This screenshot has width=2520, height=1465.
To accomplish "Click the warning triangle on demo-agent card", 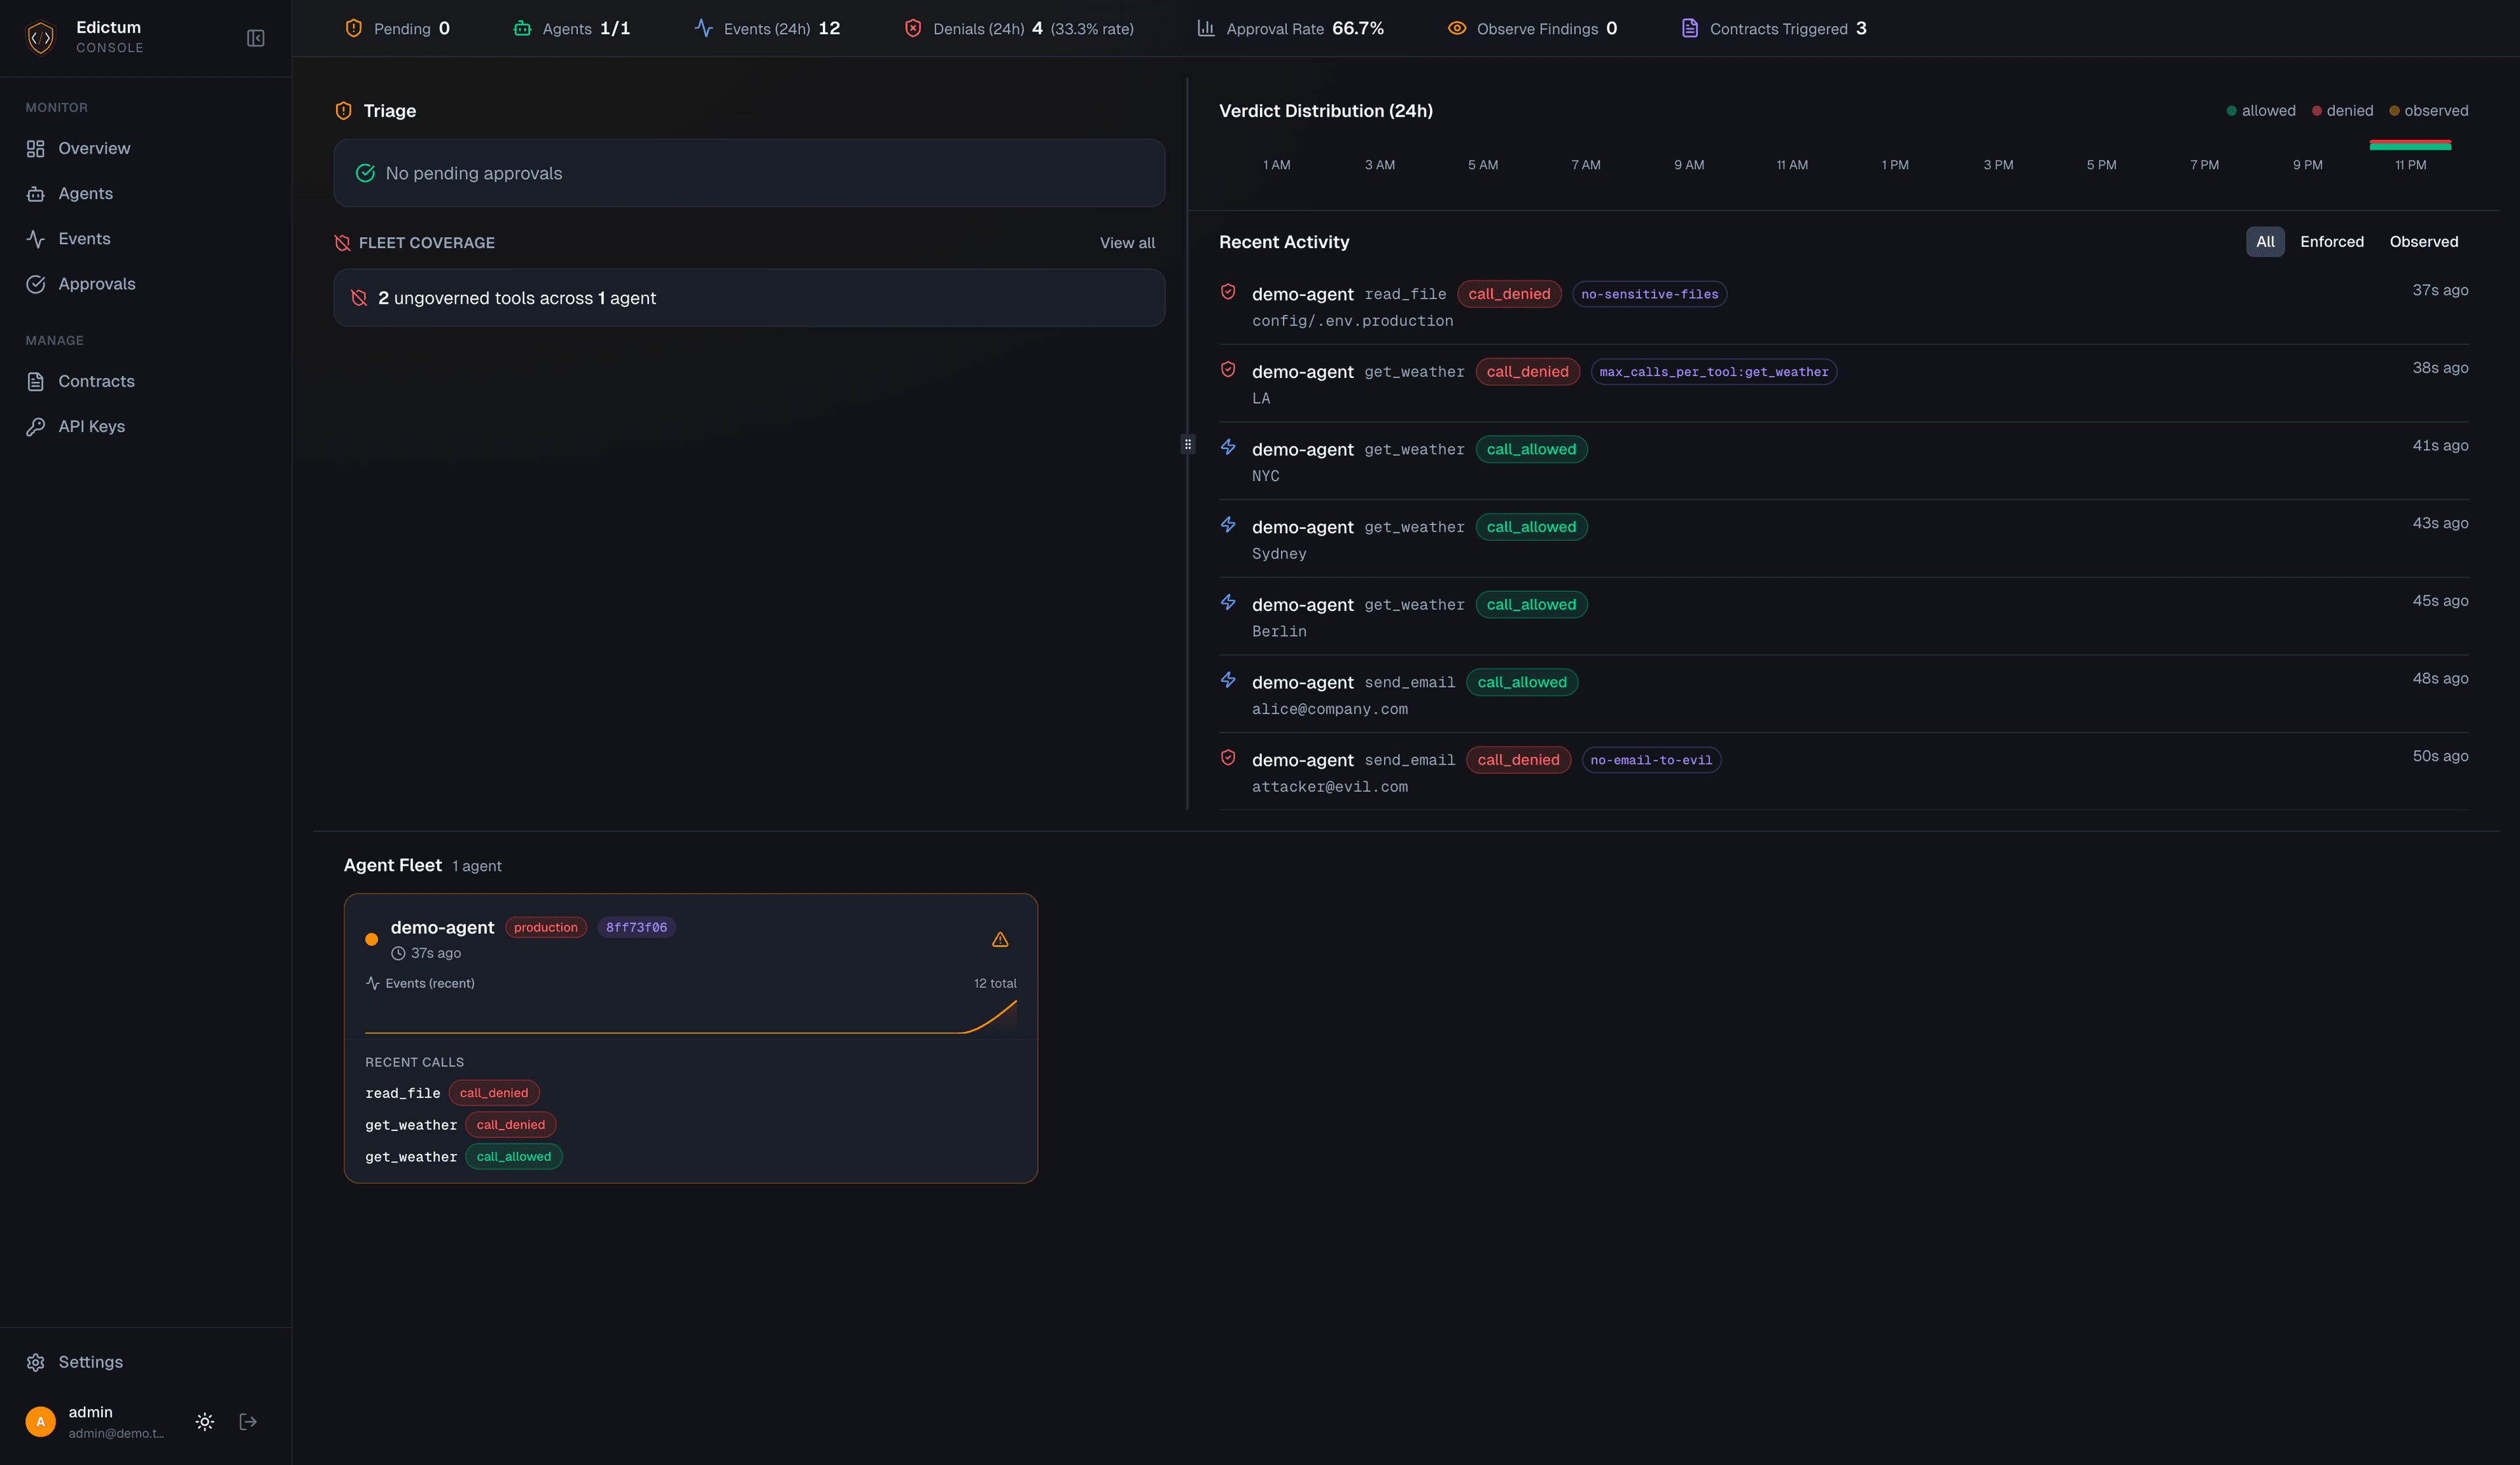I will pos(999,939).
